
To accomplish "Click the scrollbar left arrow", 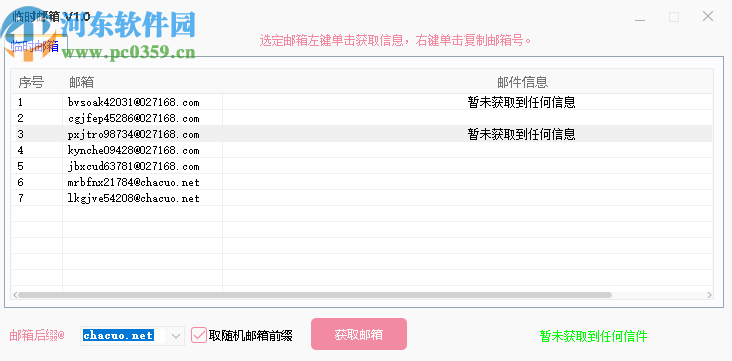I will tap(15, 295).
